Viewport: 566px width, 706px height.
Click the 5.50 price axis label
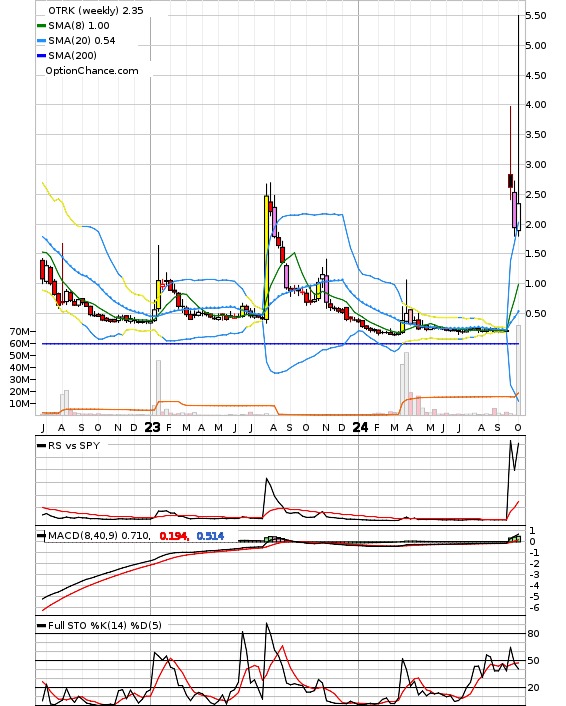536,16
